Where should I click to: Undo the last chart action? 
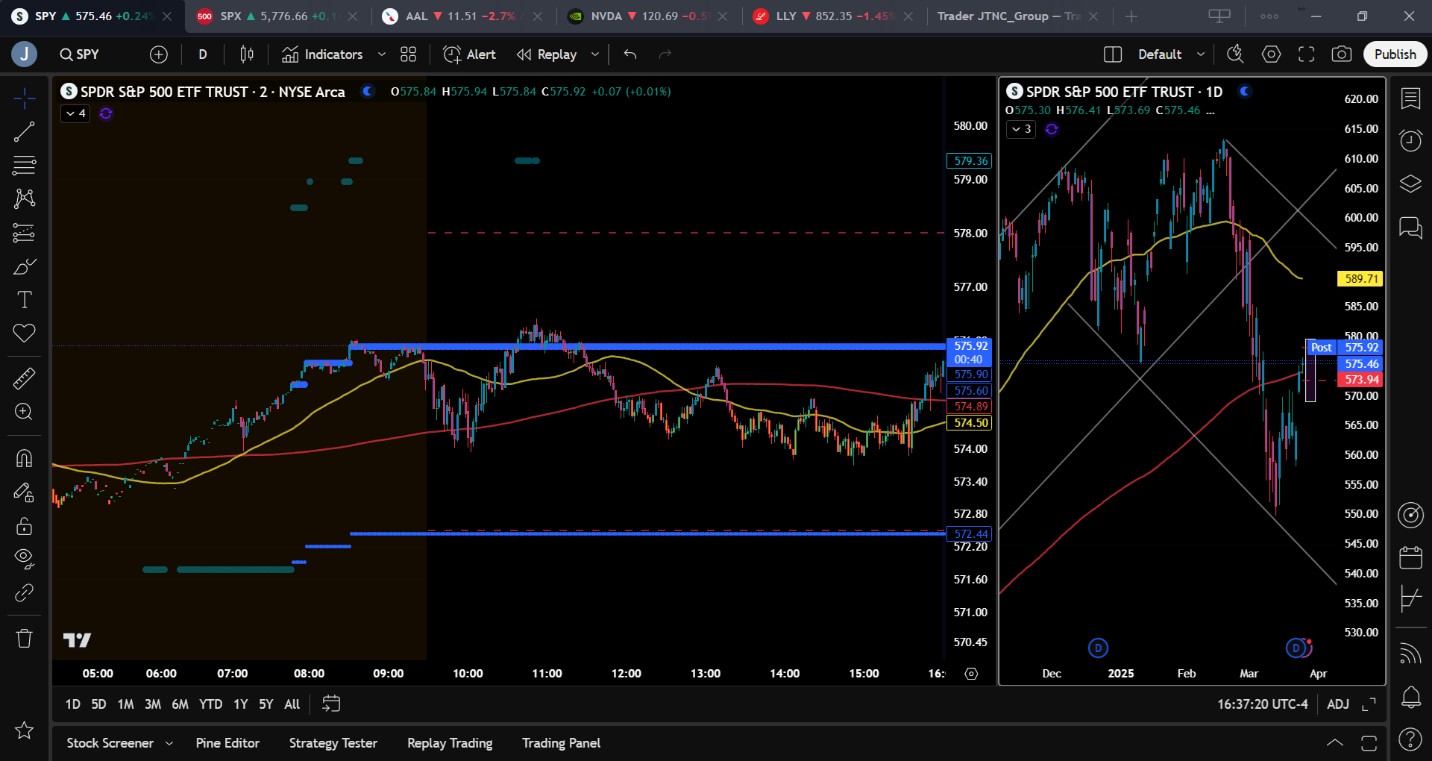[x=630, y=54]
